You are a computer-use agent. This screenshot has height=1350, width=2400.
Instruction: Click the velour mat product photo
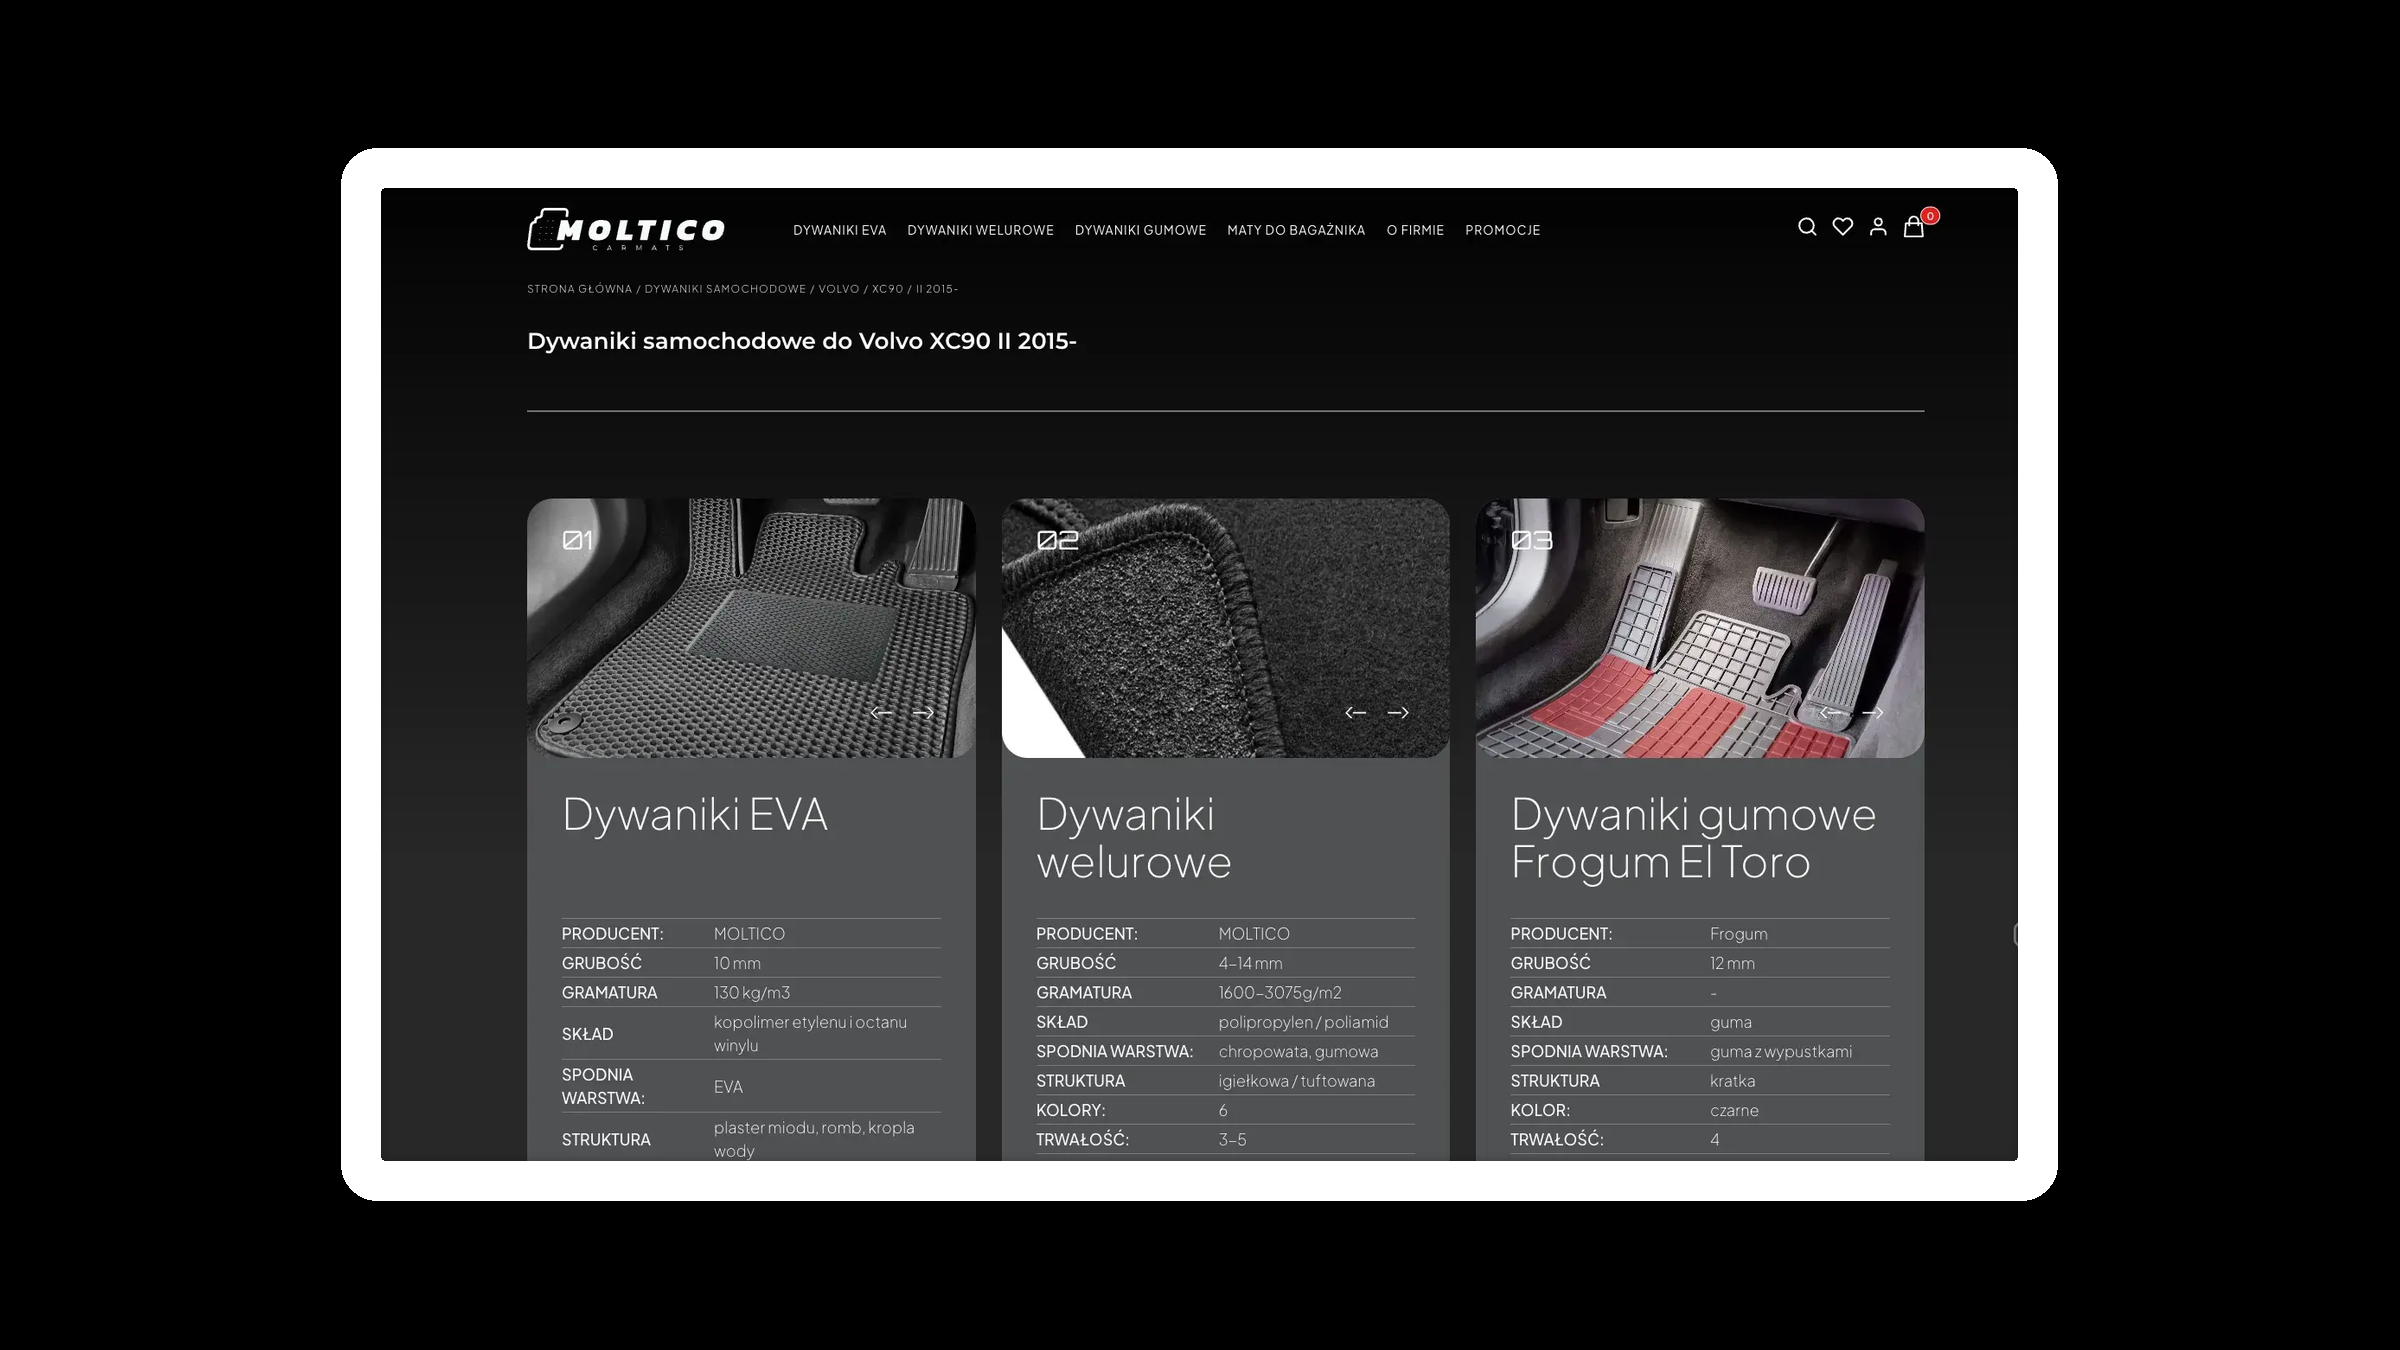pos(1225,628)
